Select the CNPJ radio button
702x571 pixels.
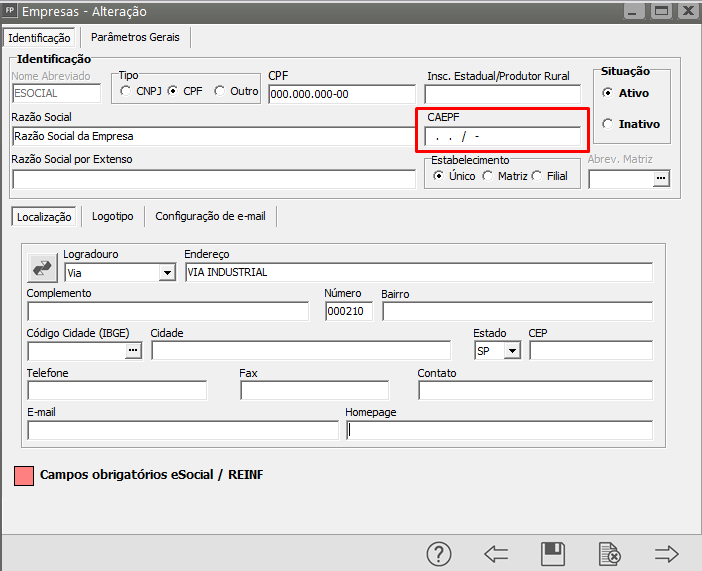coord(126,92)
